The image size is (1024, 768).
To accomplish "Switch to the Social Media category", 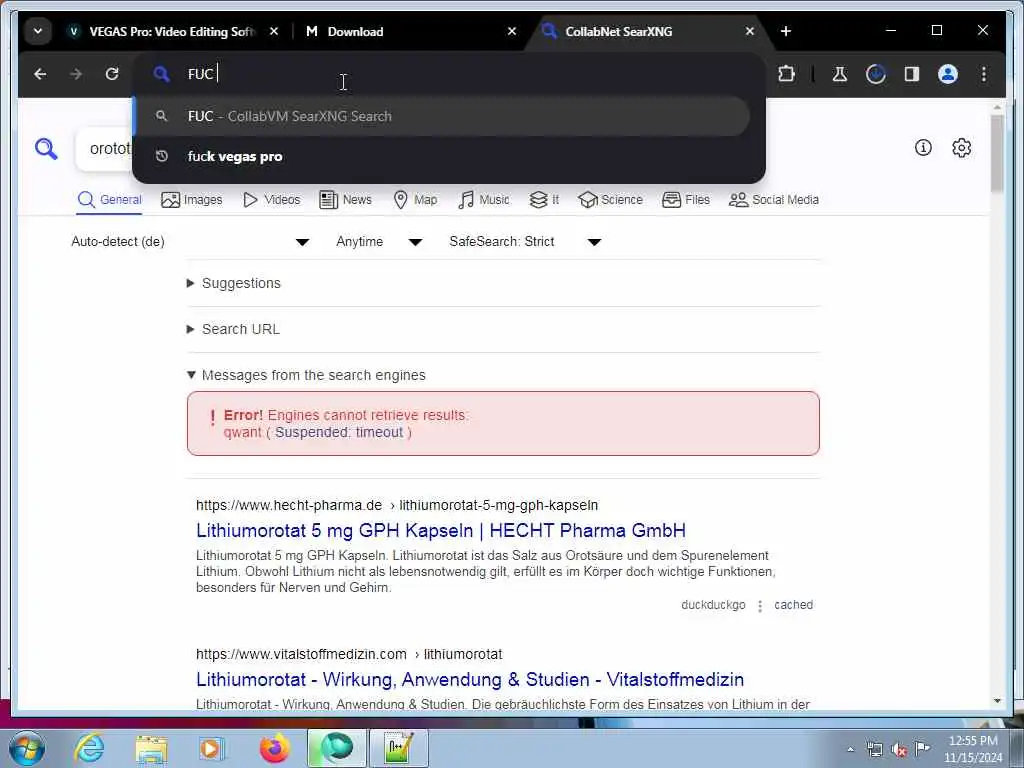I will tap(773, 200).
